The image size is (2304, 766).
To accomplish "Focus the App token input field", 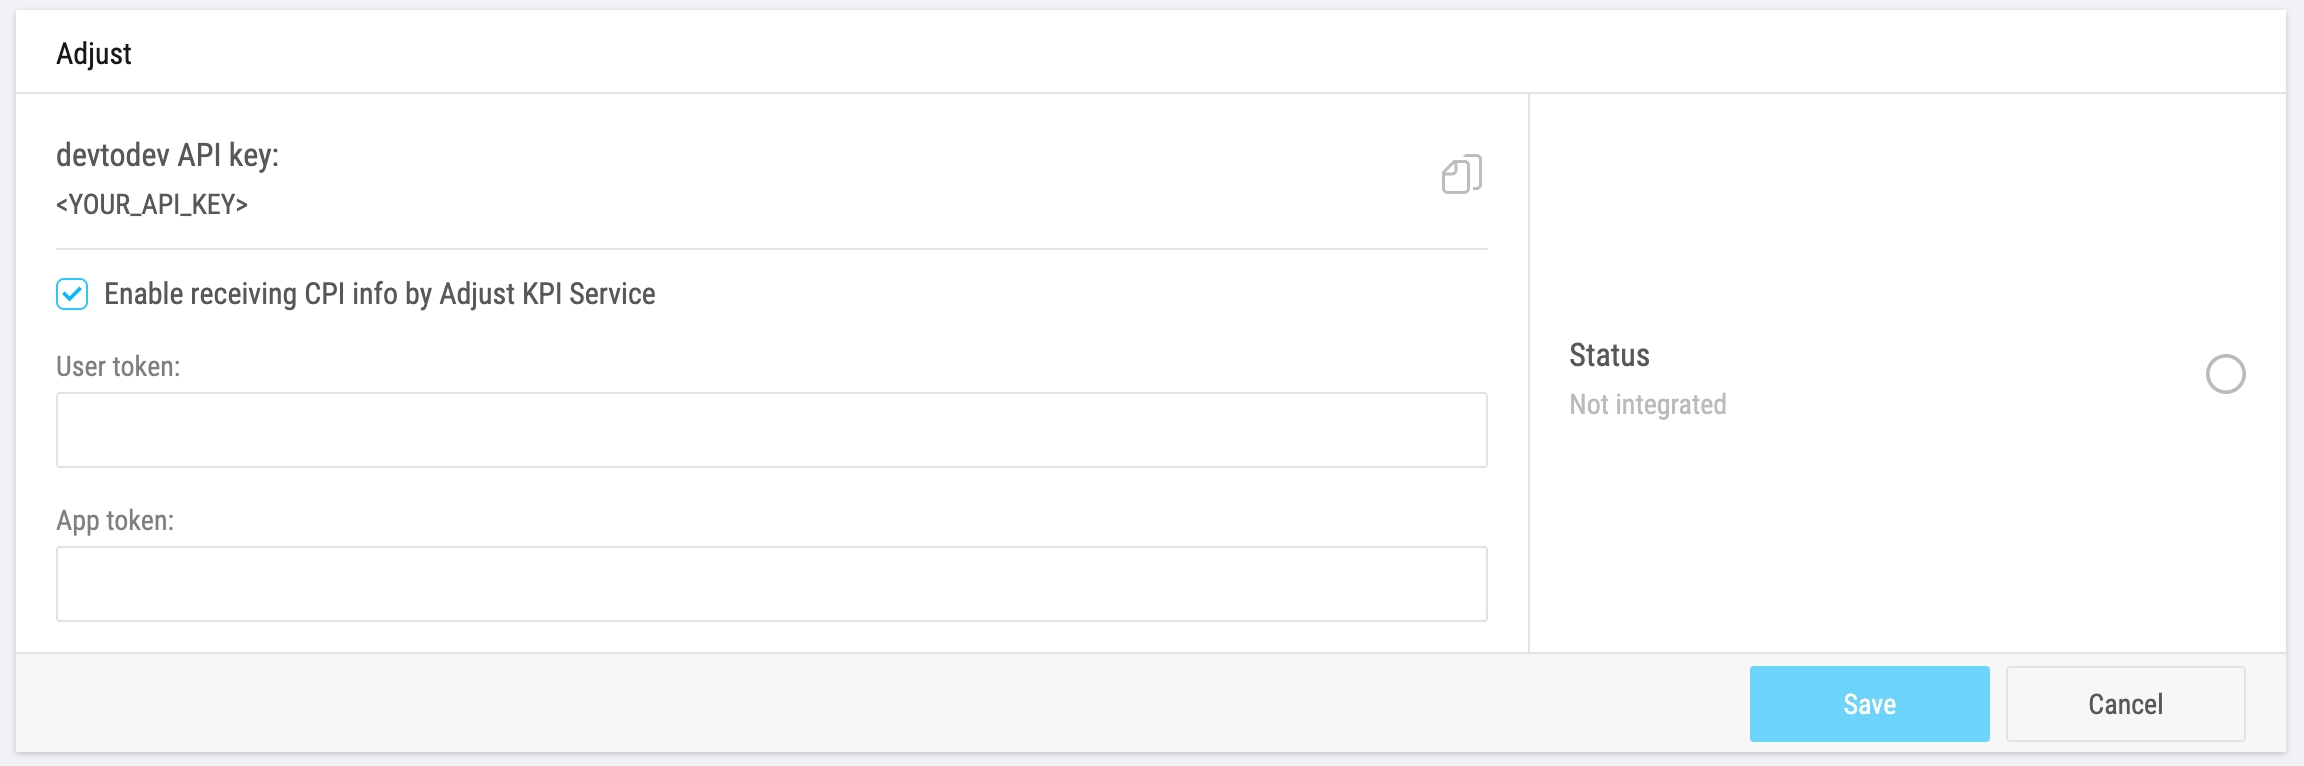I will pyautogui.click(x=771, y=584).
